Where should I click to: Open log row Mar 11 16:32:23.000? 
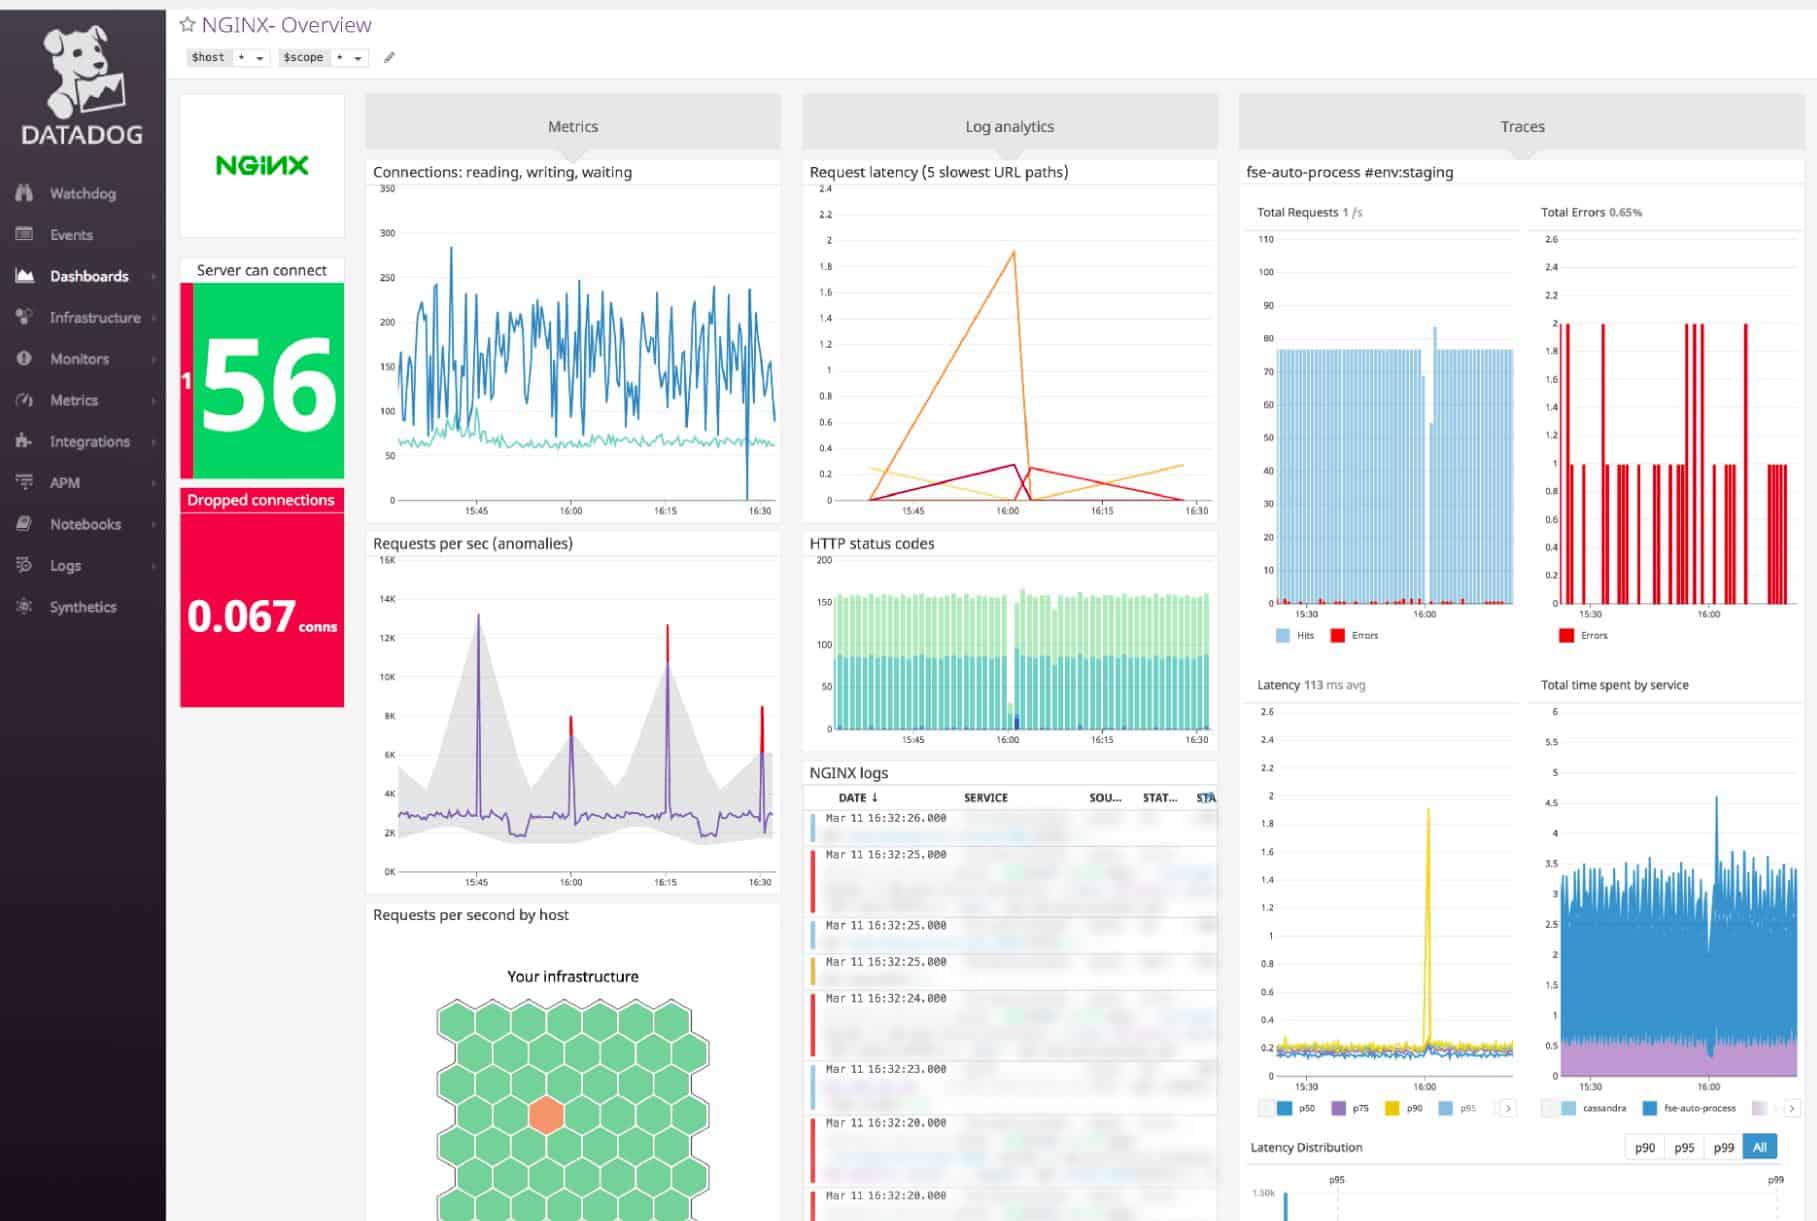click(1011, 1087)
